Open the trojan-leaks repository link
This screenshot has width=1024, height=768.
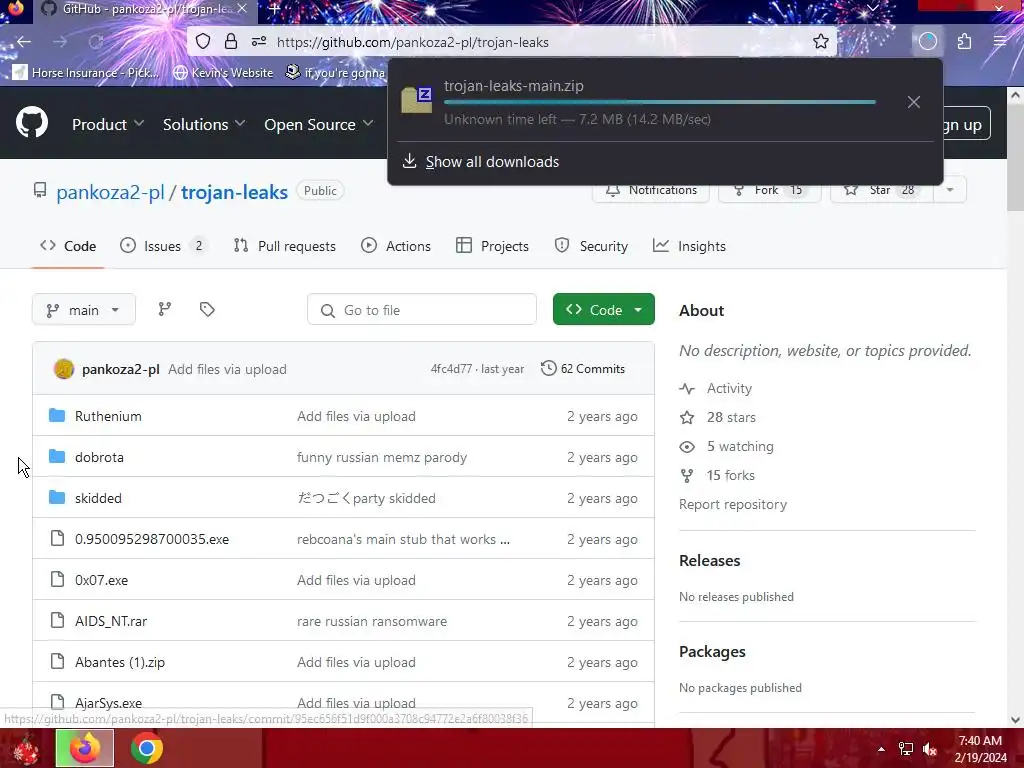pyautogui.click(x=234, y=192)
